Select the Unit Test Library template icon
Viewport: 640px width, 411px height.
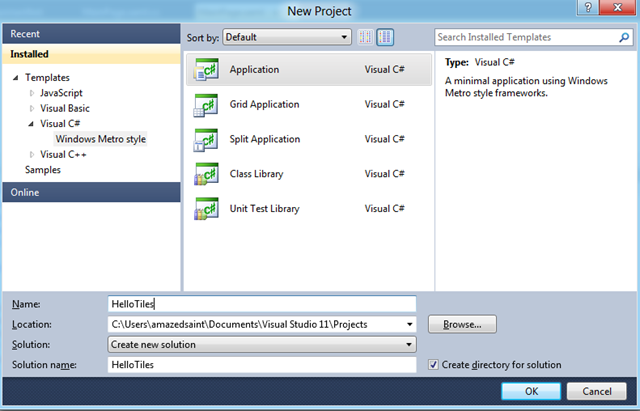click(206, 209)
